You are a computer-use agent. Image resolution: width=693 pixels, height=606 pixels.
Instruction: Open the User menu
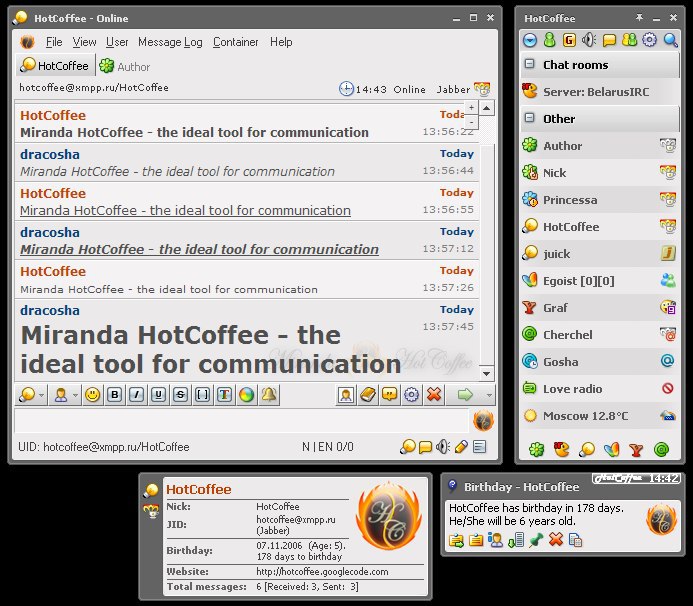[117, 42]
